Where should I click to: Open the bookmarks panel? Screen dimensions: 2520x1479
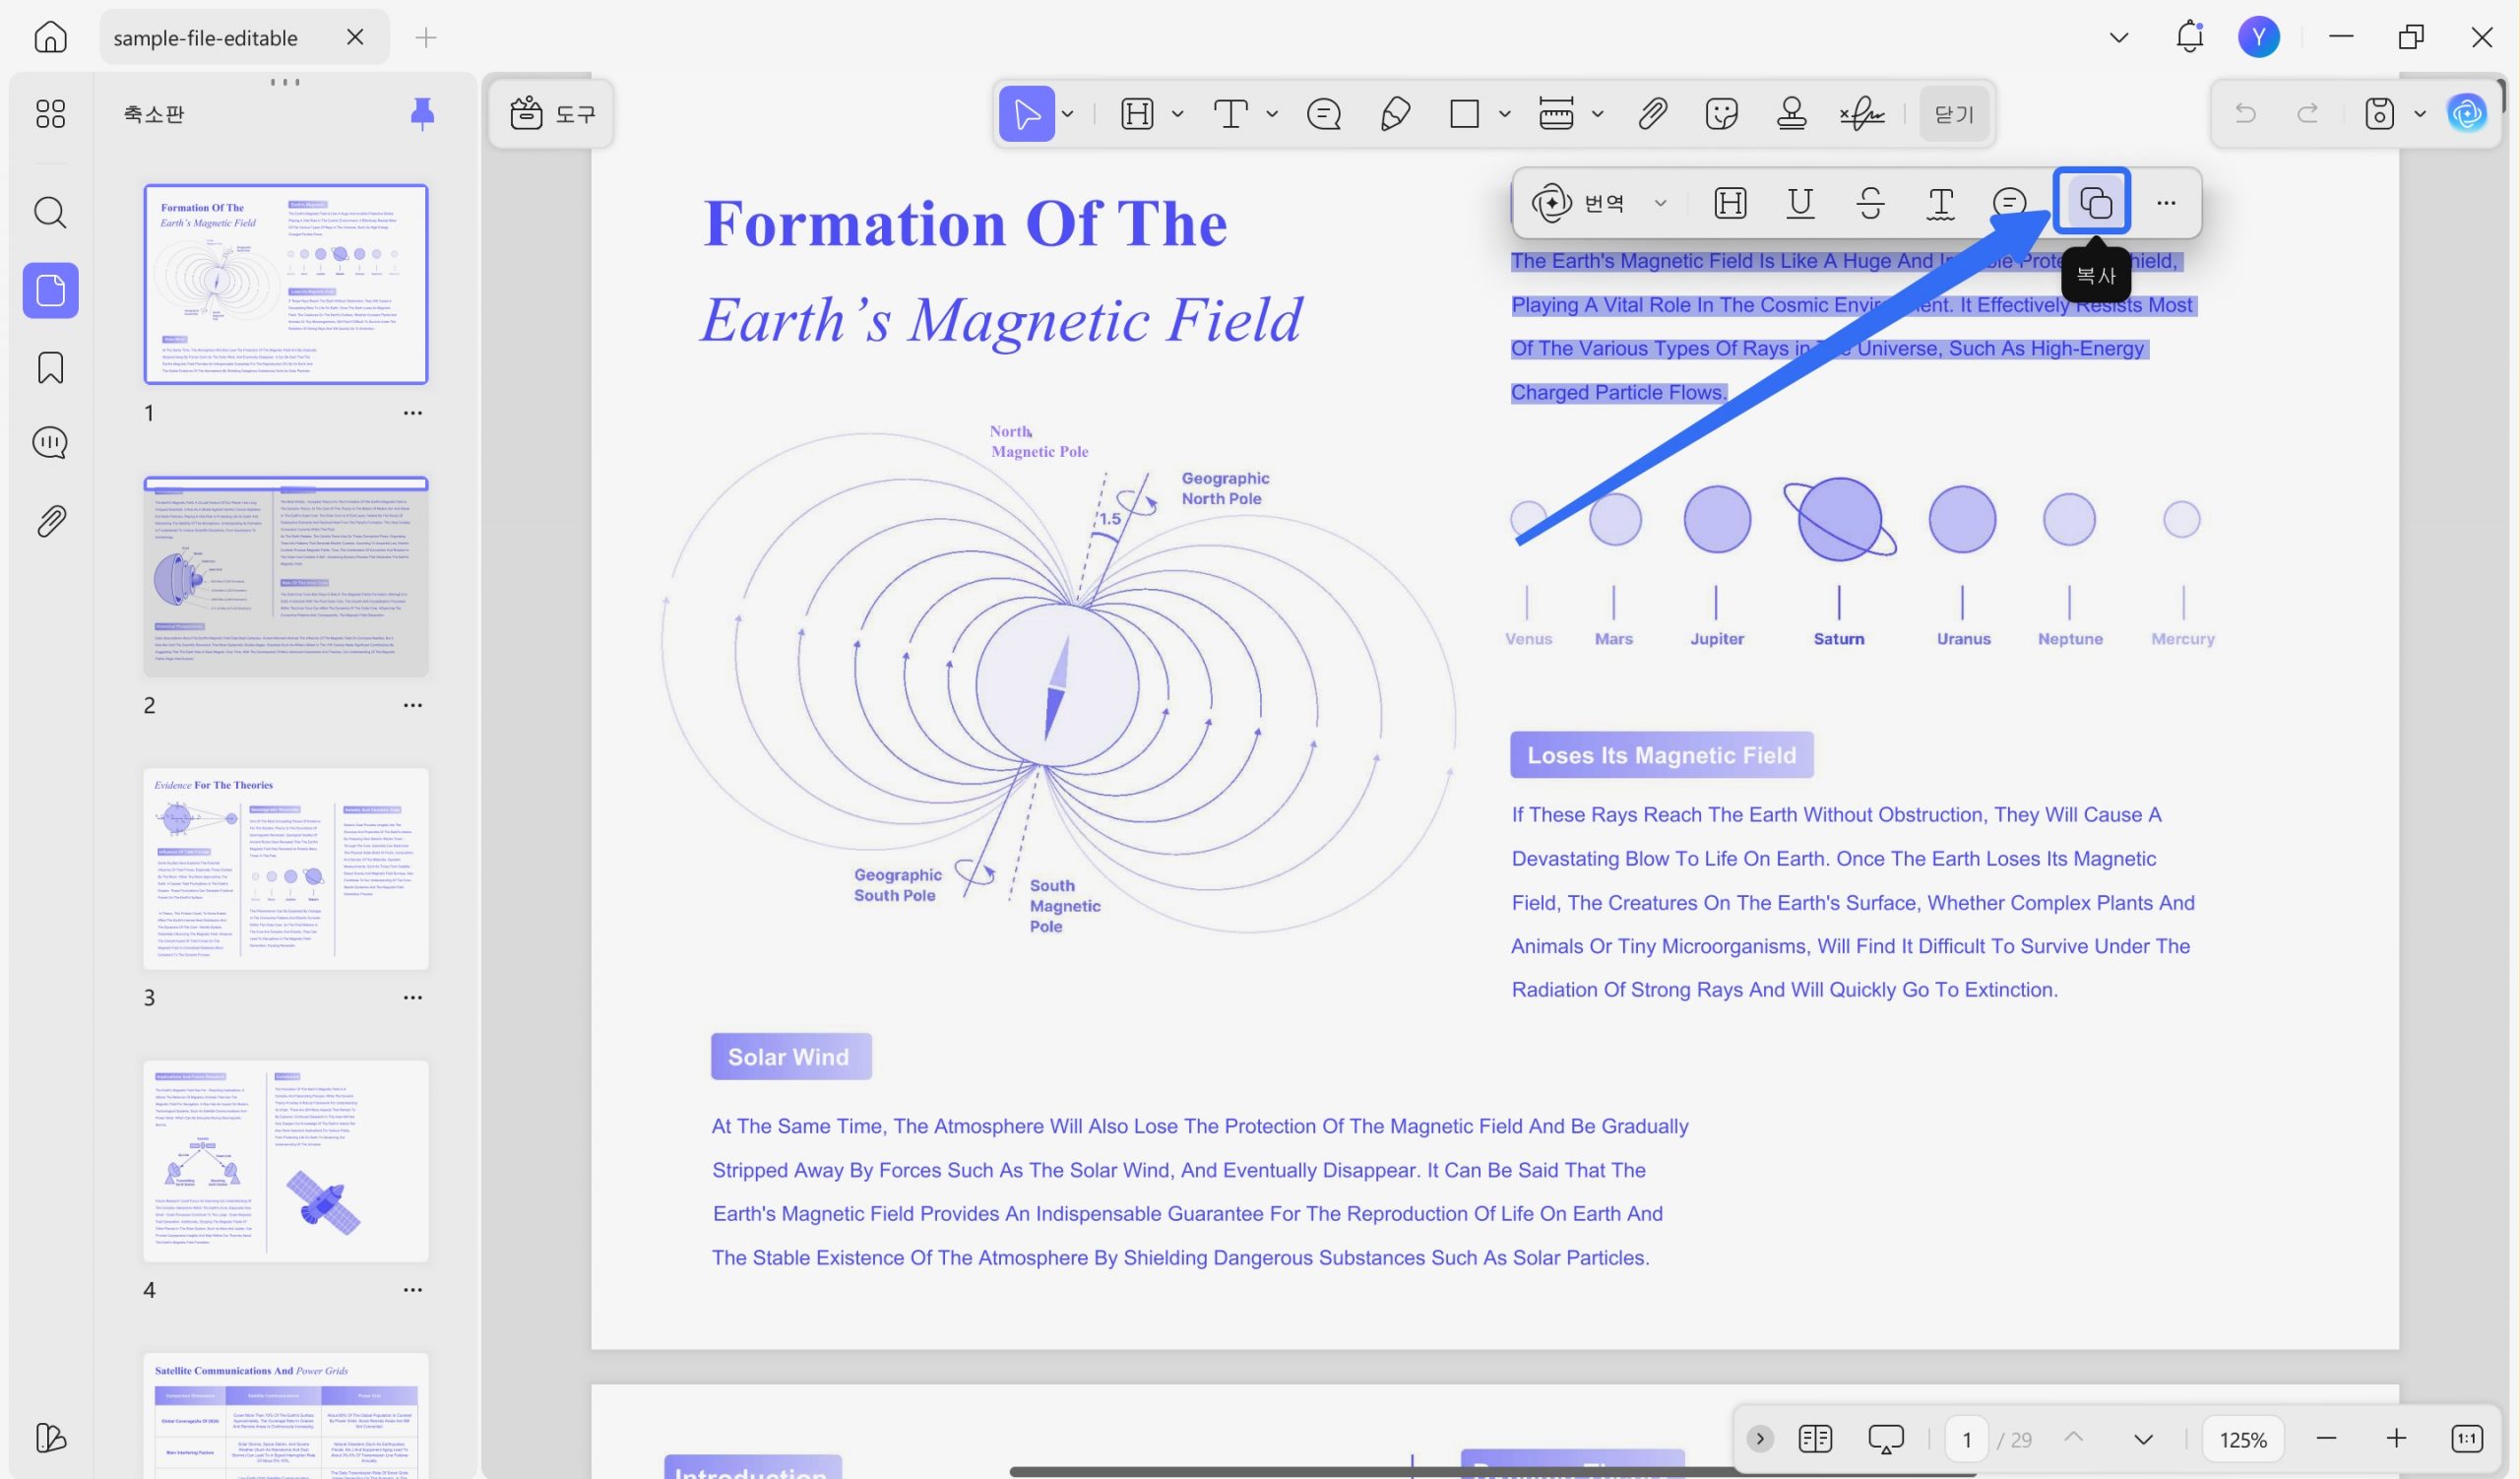point(50,367)
